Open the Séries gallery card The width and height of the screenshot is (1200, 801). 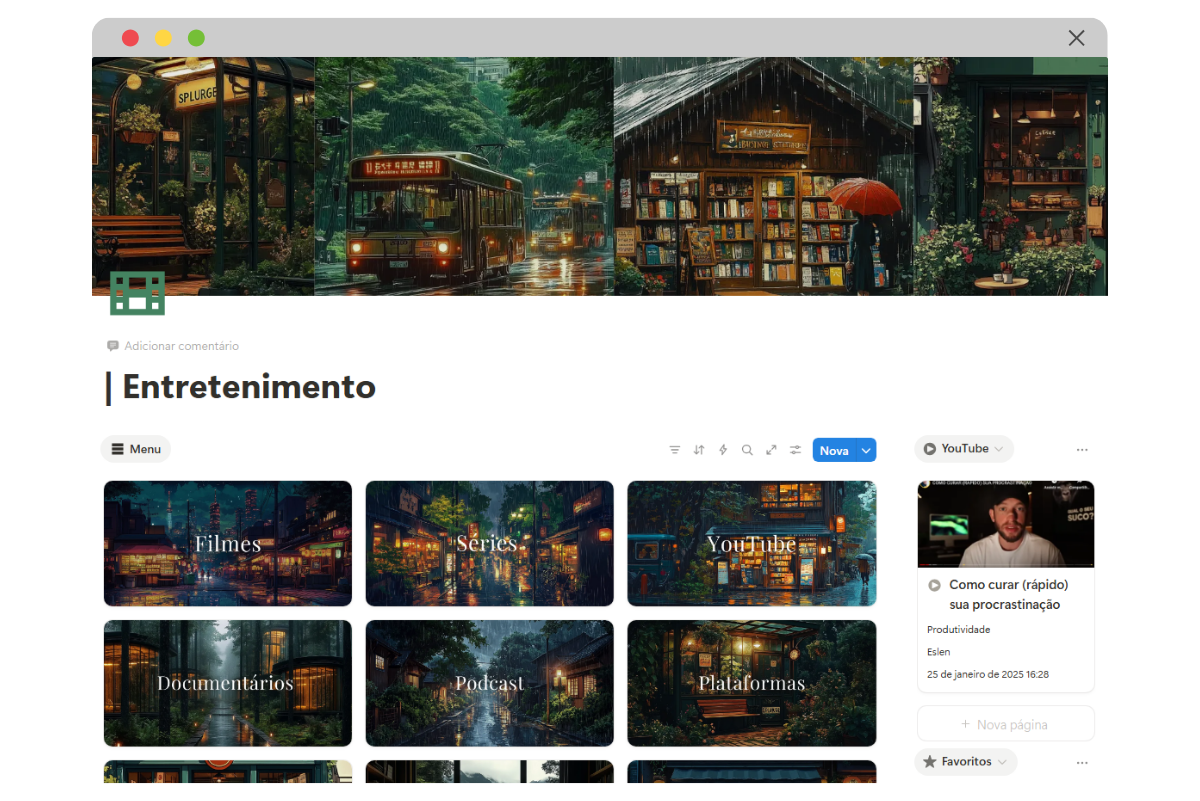click(490, 544)
